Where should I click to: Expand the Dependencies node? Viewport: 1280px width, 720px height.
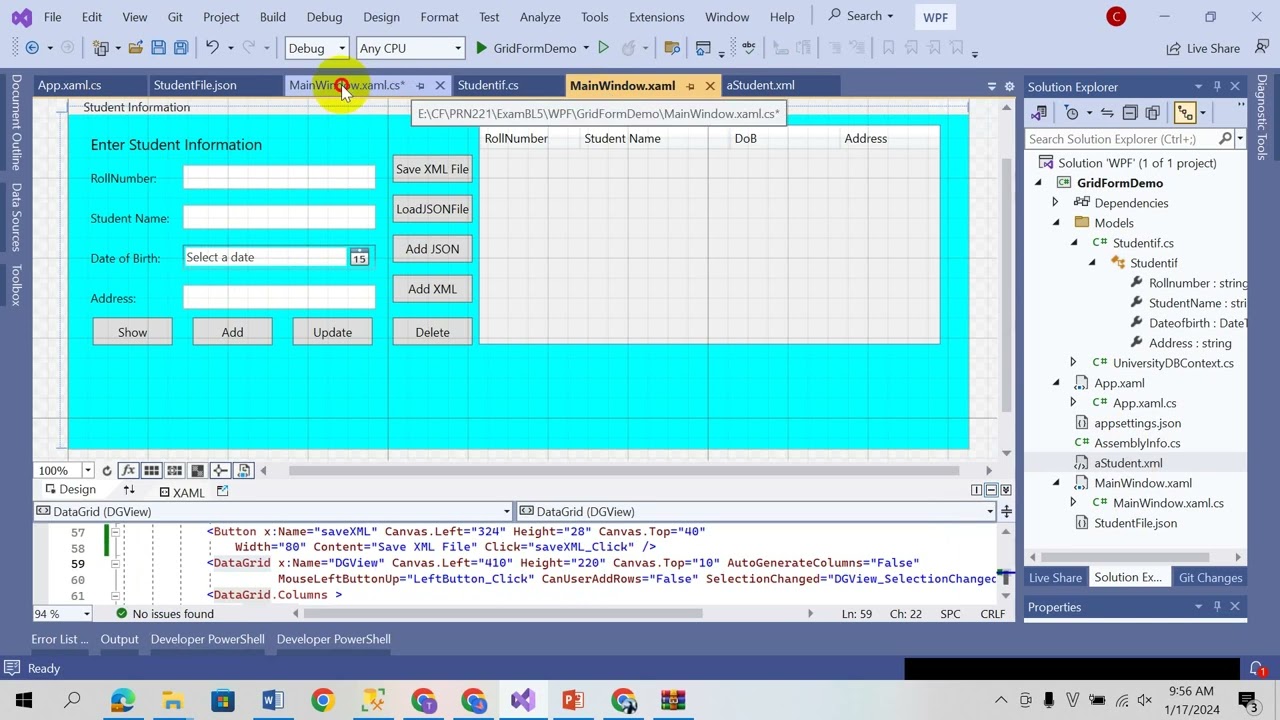[1055, 203]
